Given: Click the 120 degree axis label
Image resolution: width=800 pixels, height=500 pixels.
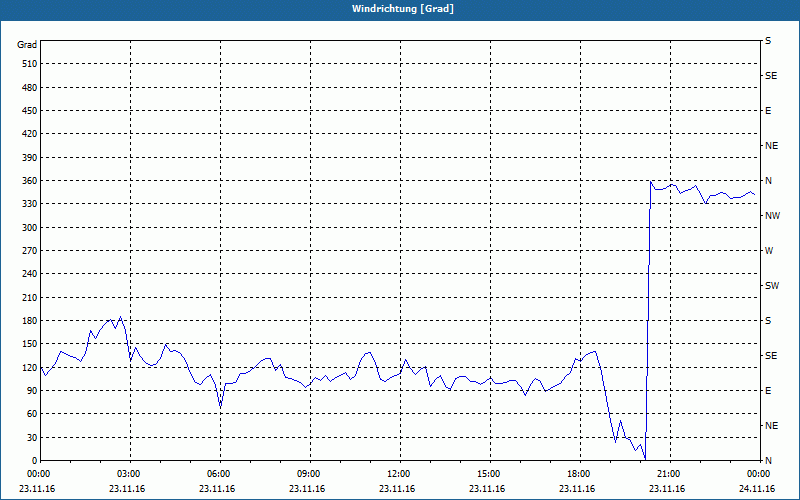Looking at the screenshot, I should pos(29,367).
